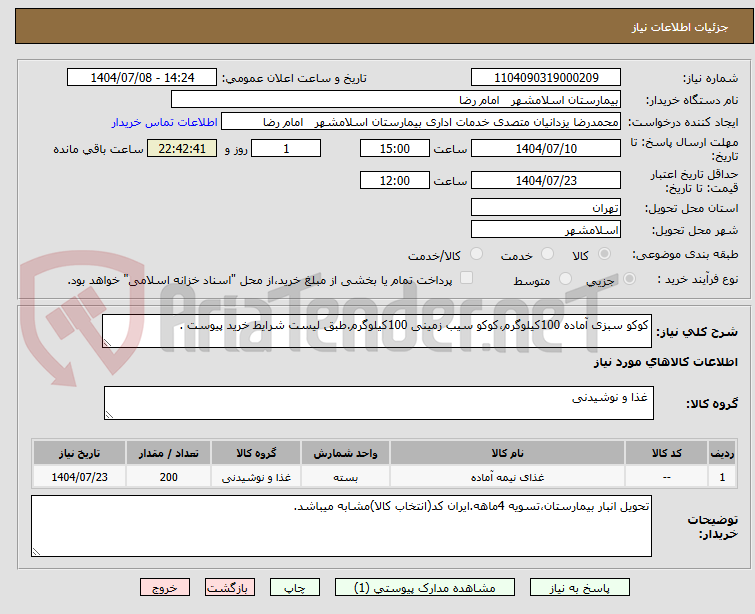Click the province field تهران
755x614 pixels.
[546, 208]
